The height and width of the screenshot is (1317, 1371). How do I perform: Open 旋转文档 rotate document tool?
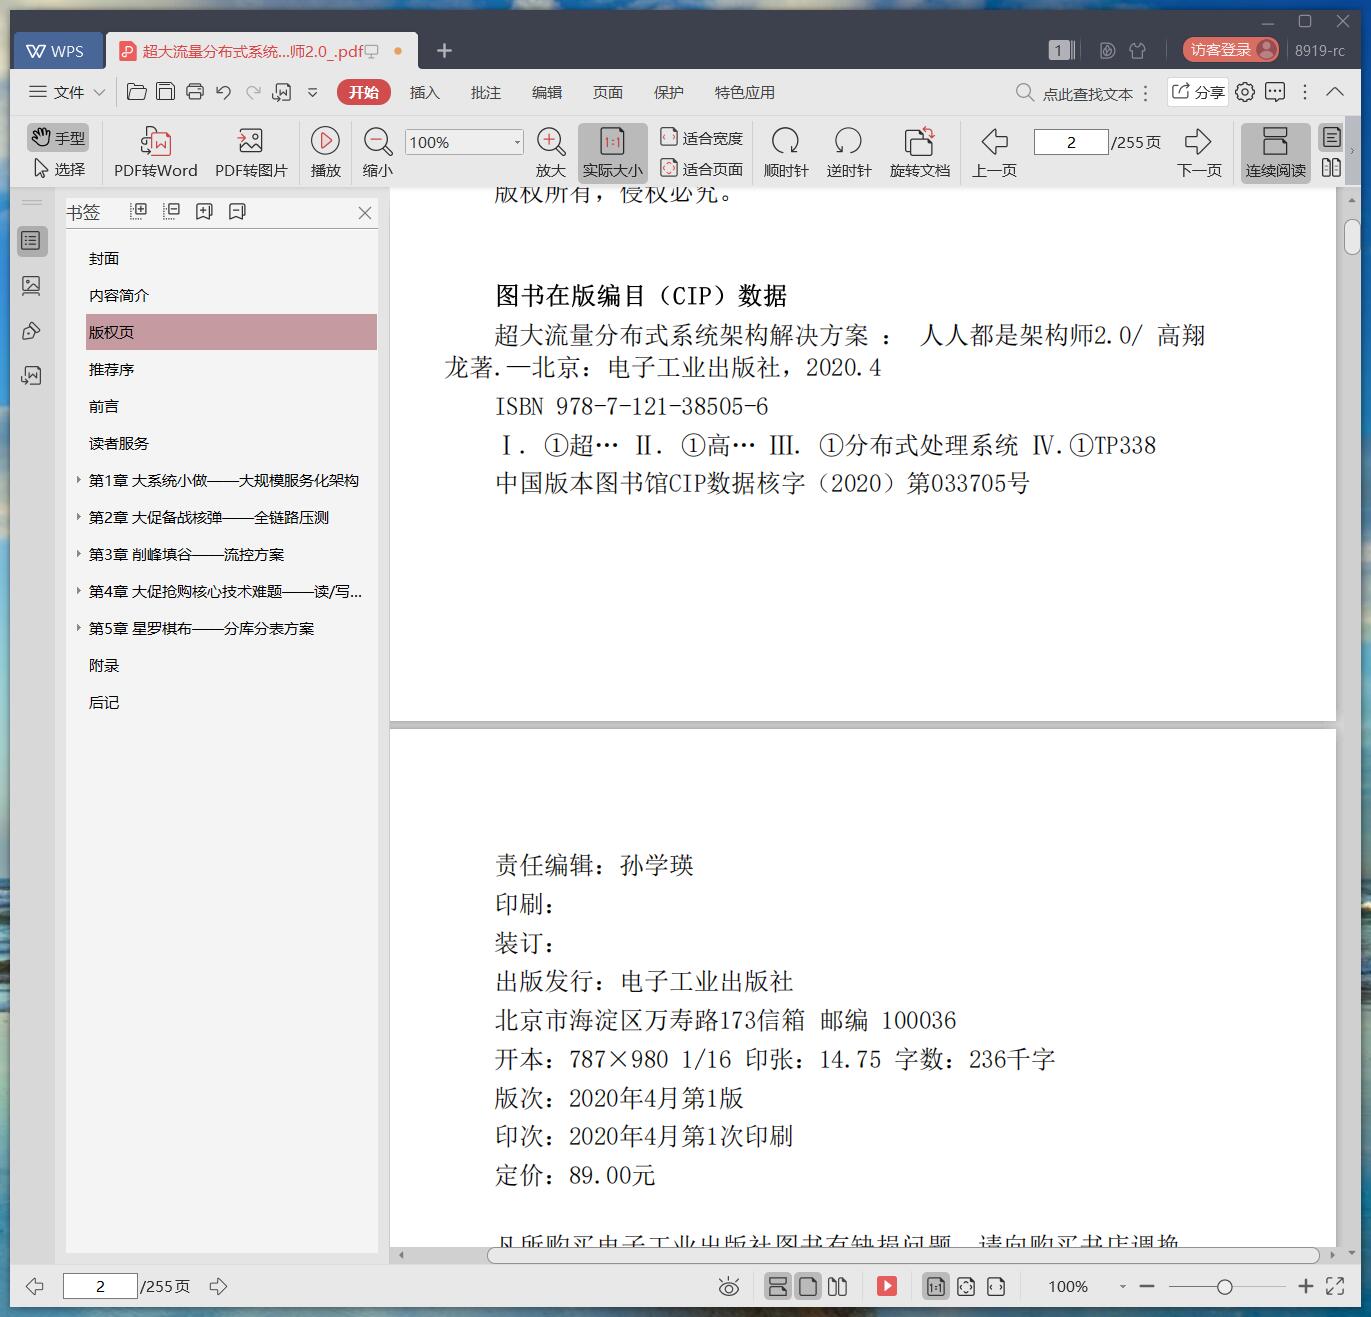(919, 153)
